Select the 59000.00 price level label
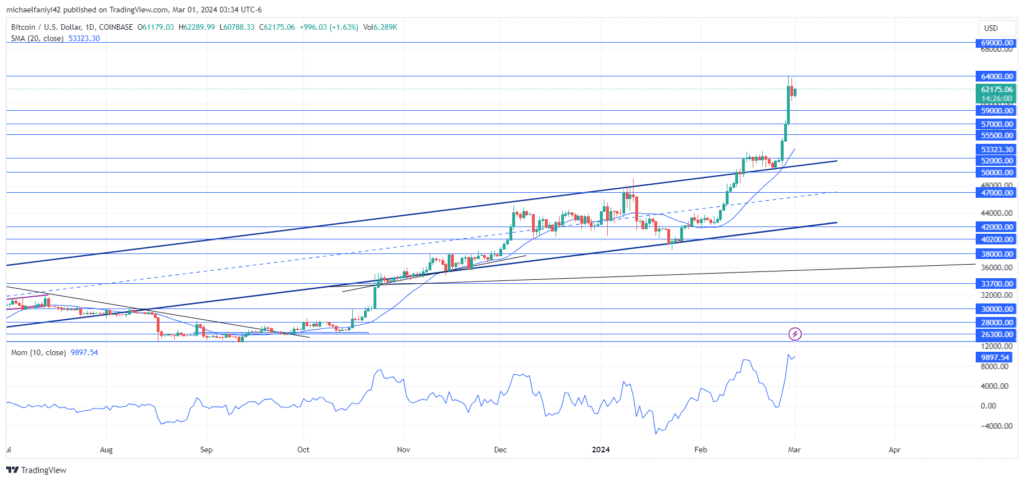Viewport: 1024px width, 481px height. (x=997, y=111)
